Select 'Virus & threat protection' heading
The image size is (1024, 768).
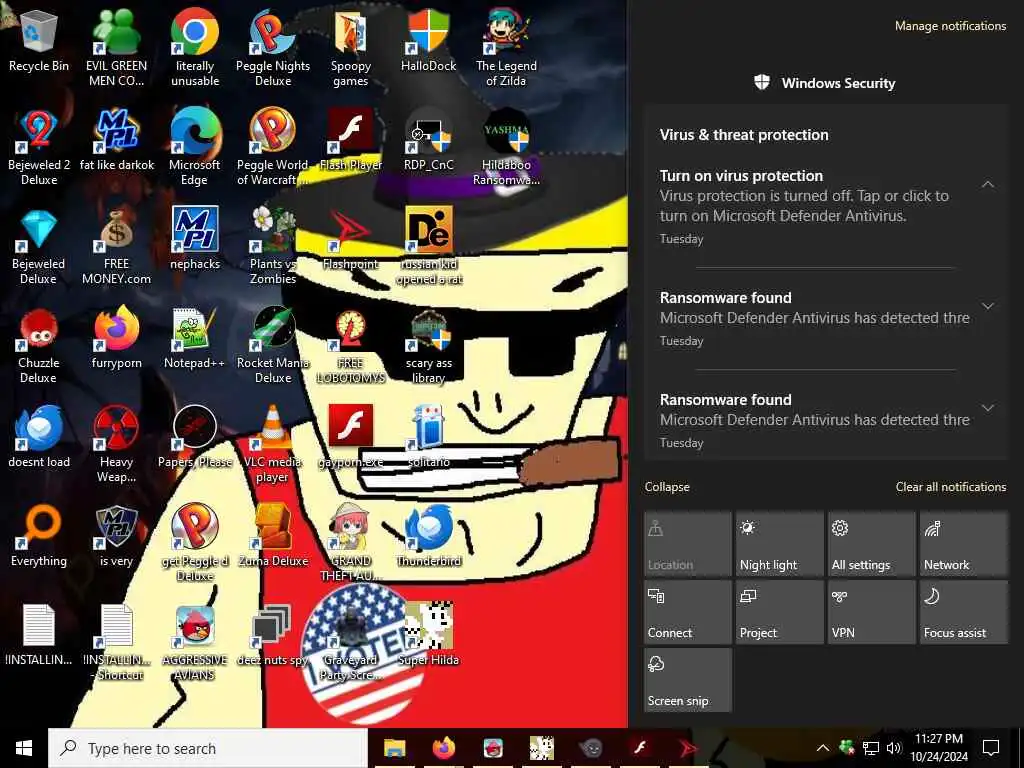[x=744, y=135]
